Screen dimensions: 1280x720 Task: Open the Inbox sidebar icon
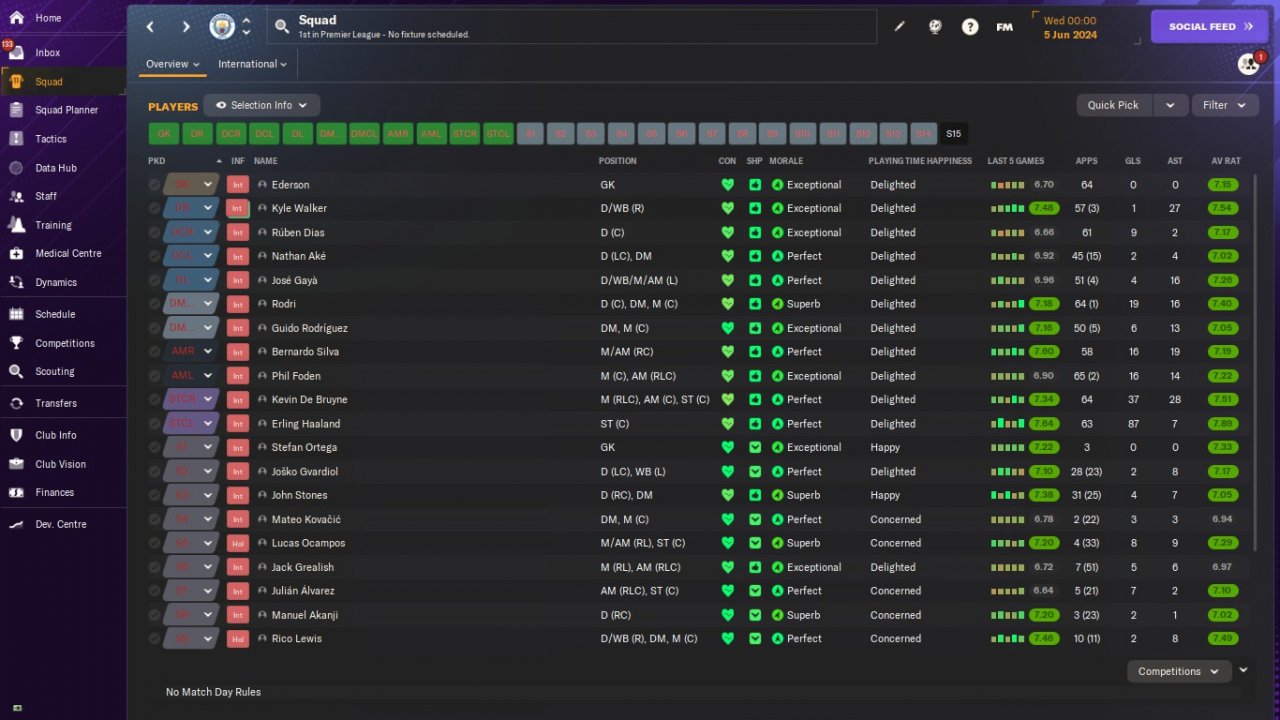(16, 52)
